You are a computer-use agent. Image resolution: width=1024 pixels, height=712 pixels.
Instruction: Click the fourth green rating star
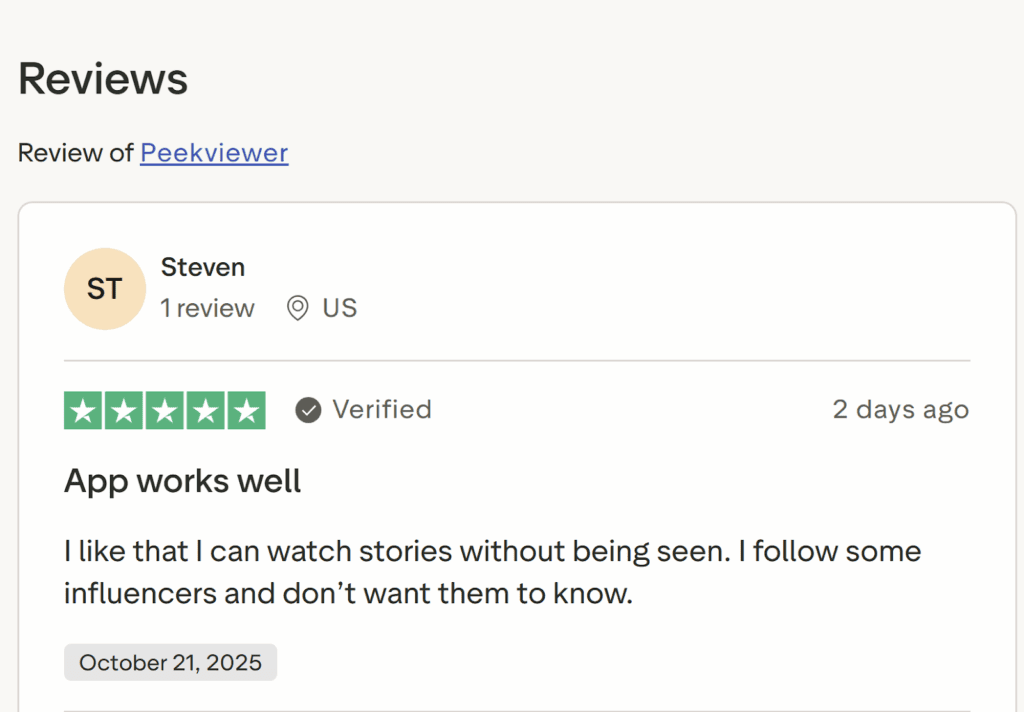(205, 410)
